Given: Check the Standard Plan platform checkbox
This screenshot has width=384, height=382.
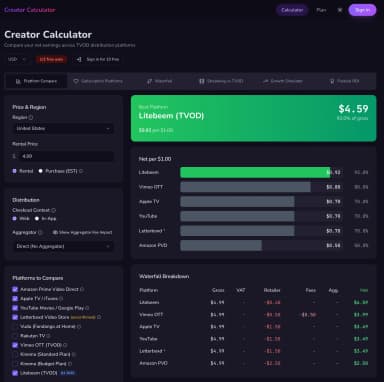Looking at the screenshot, I should point(15,354).
